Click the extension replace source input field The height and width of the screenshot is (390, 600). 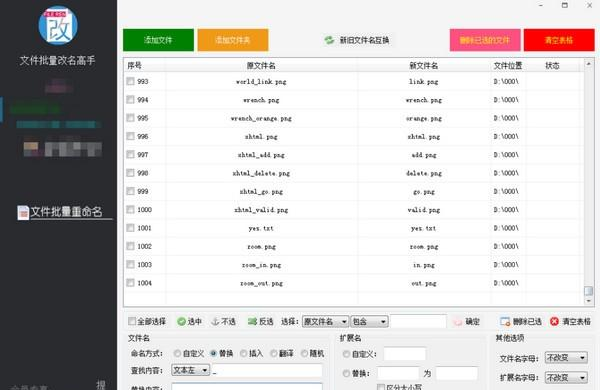click(x=398, y=373)
